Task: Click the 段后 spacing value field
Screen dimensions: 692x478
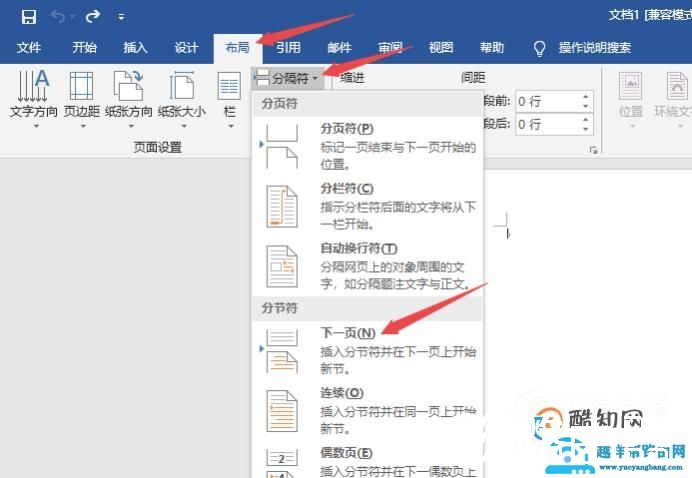Action: [549, 124]
